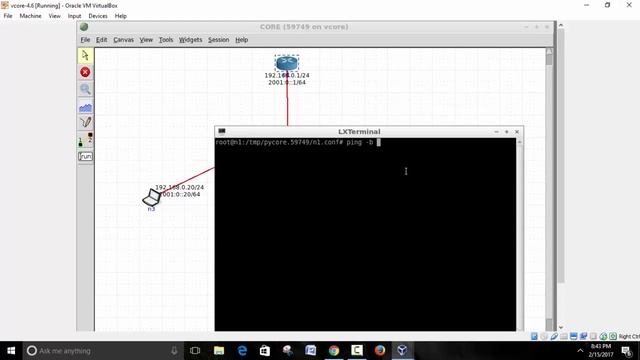Close the LXTerminal window
Image resolution: width=640 pixels, height=360 pixels.
[517, 131]
